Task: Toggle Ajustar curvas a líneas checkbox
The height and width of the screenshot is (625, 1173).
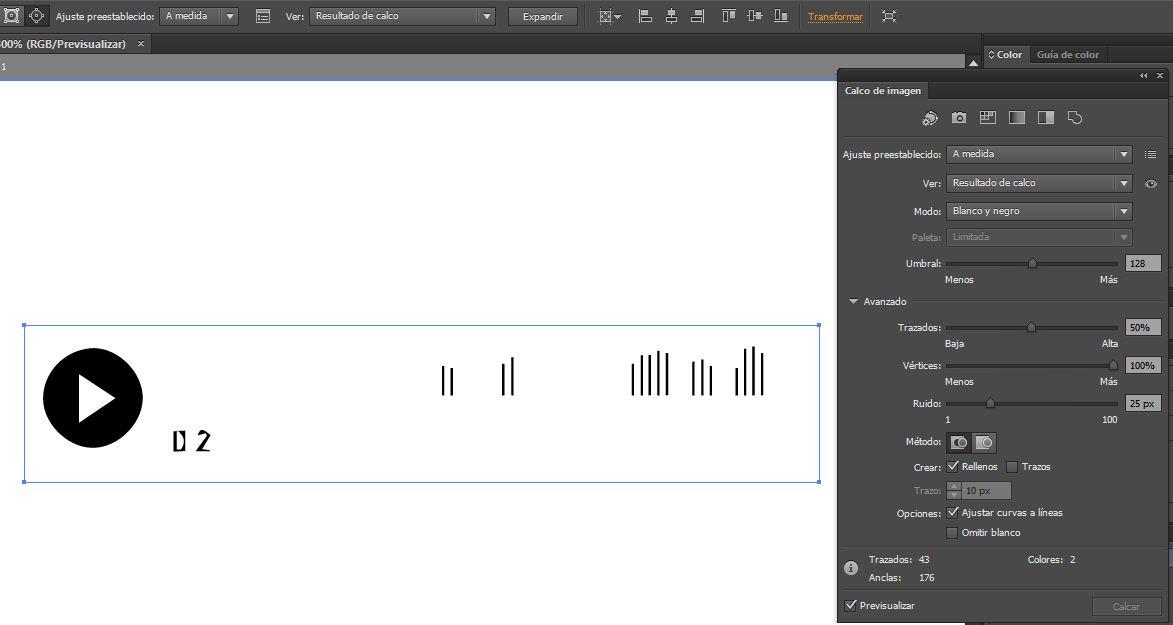Action: pos(952,513)
